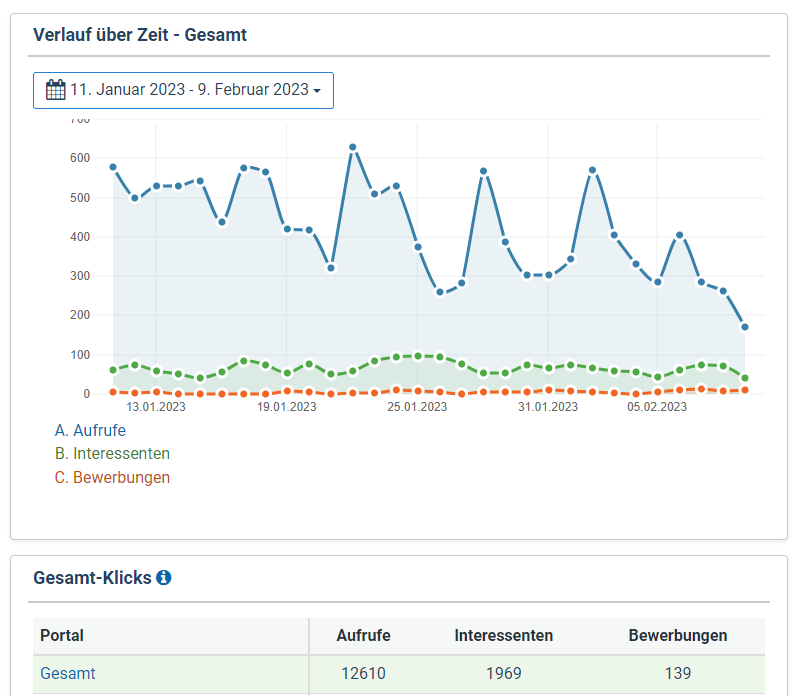The width and height of the screenshot is (797, 696).
Task: Open the date range dropdown caret
Action: pyautogui.click(x=317, y=91)
